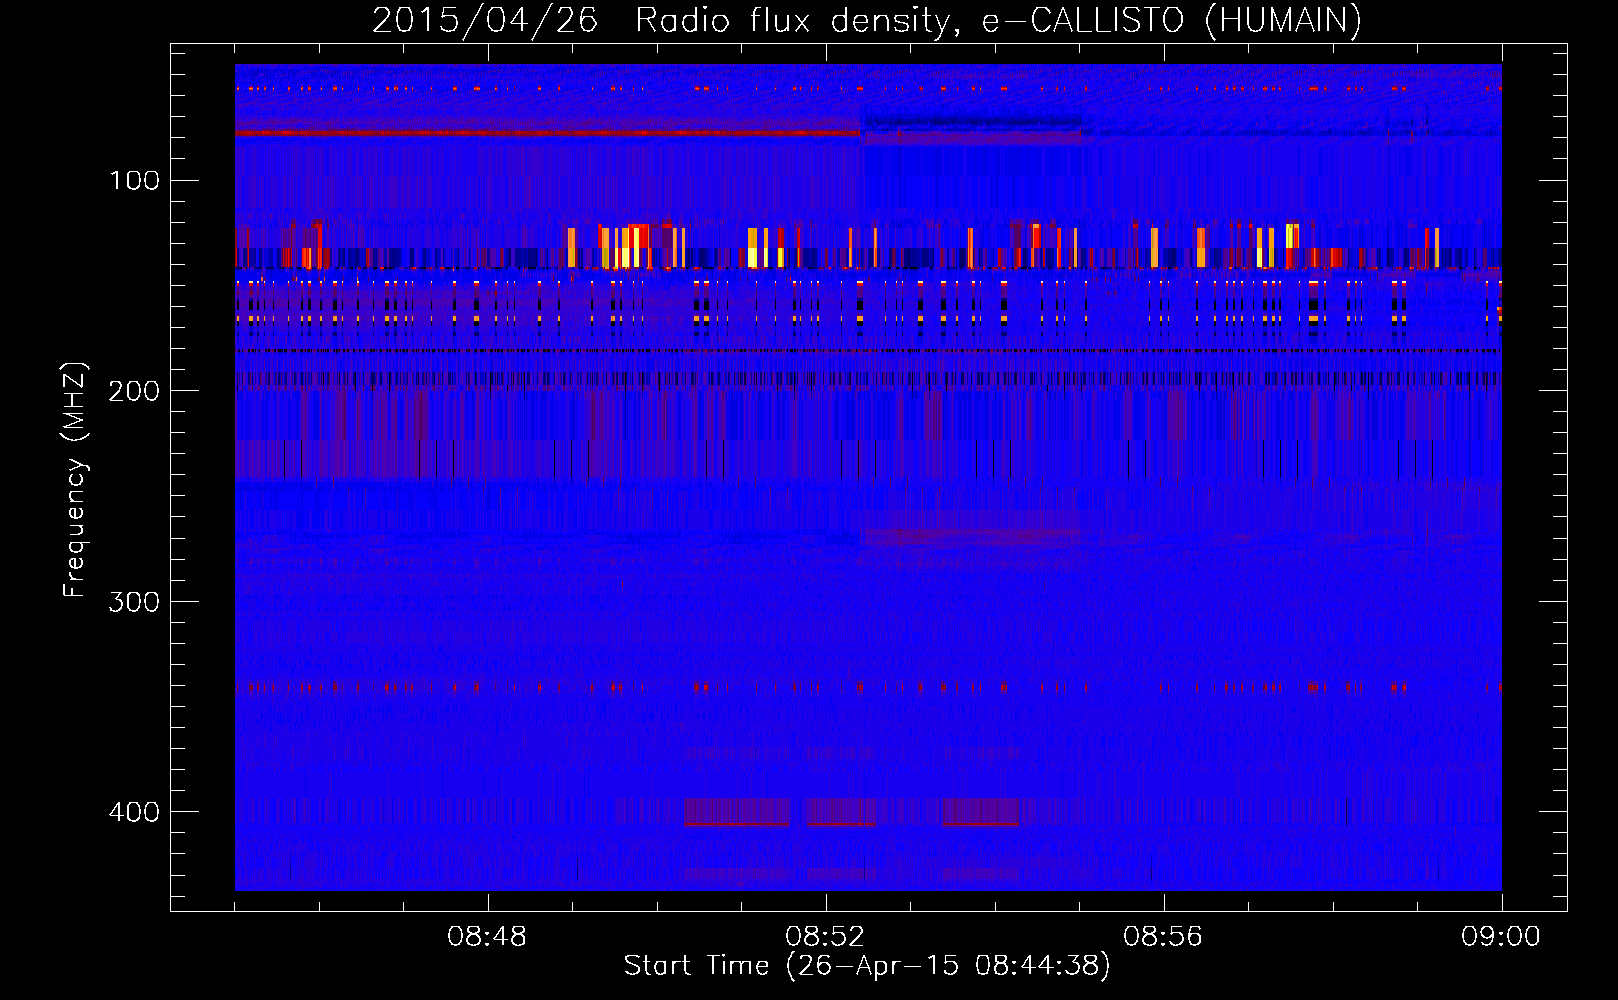Click the 100 frequency tick label
This screenshot has height=1000, width=1618.
[x=135, y=181]
